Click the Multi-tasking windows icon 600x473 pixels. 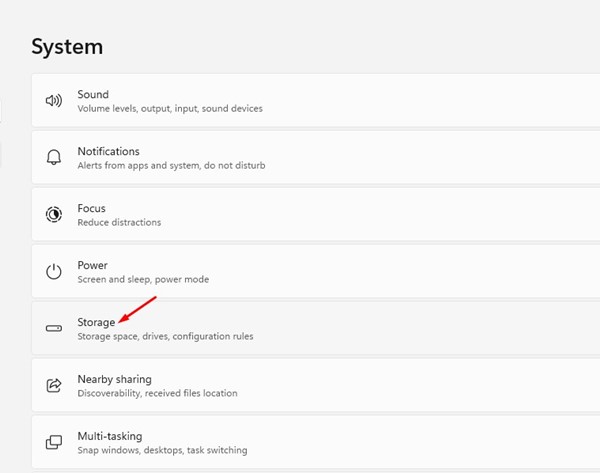[54, 442]
